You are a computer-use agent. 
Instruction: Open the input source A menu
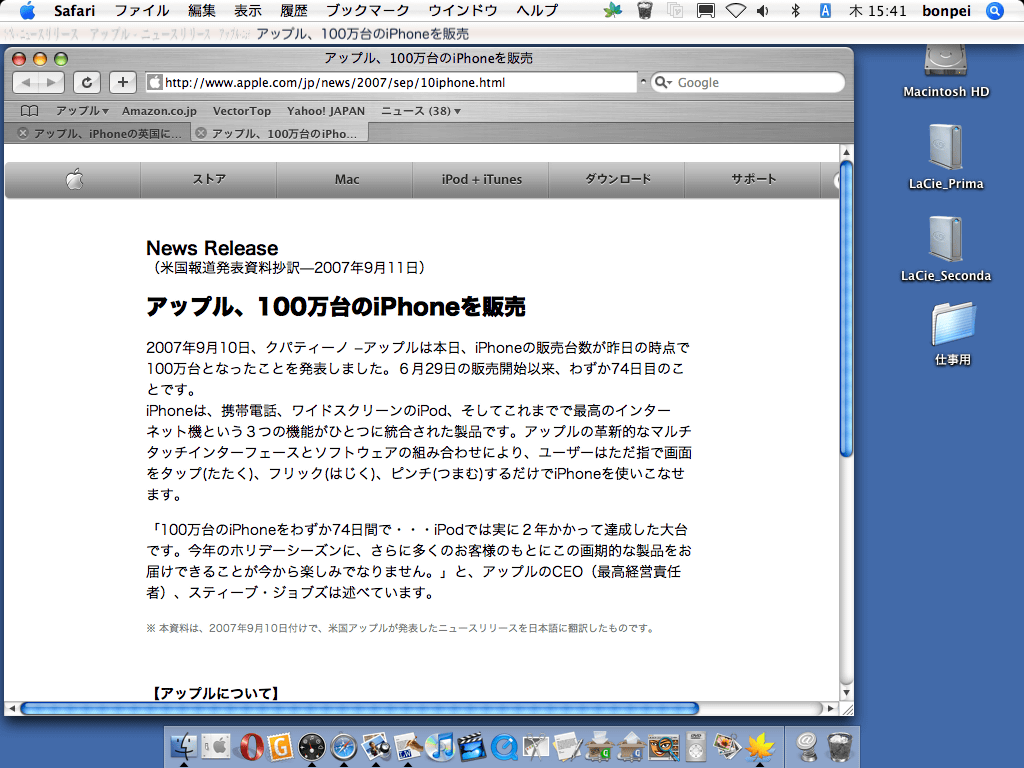click(x=825, y=10)
